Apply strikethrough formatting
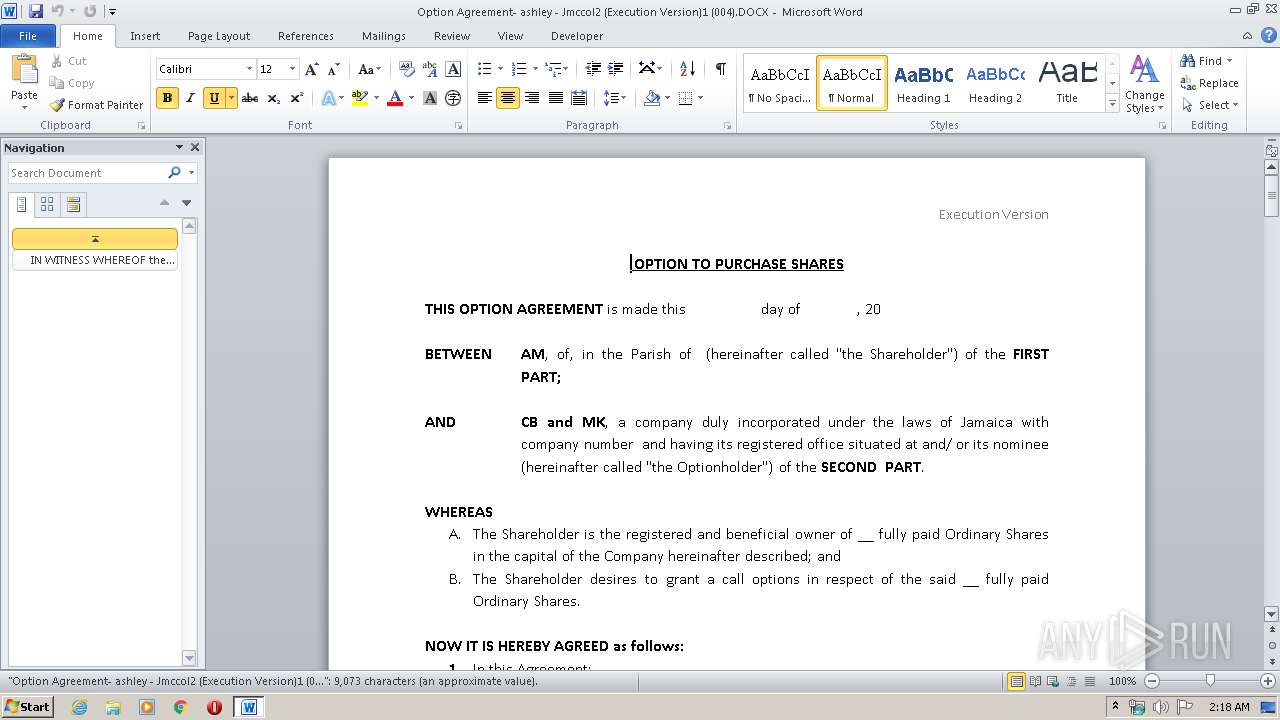The image size is (1280, 720). point(250,98)
